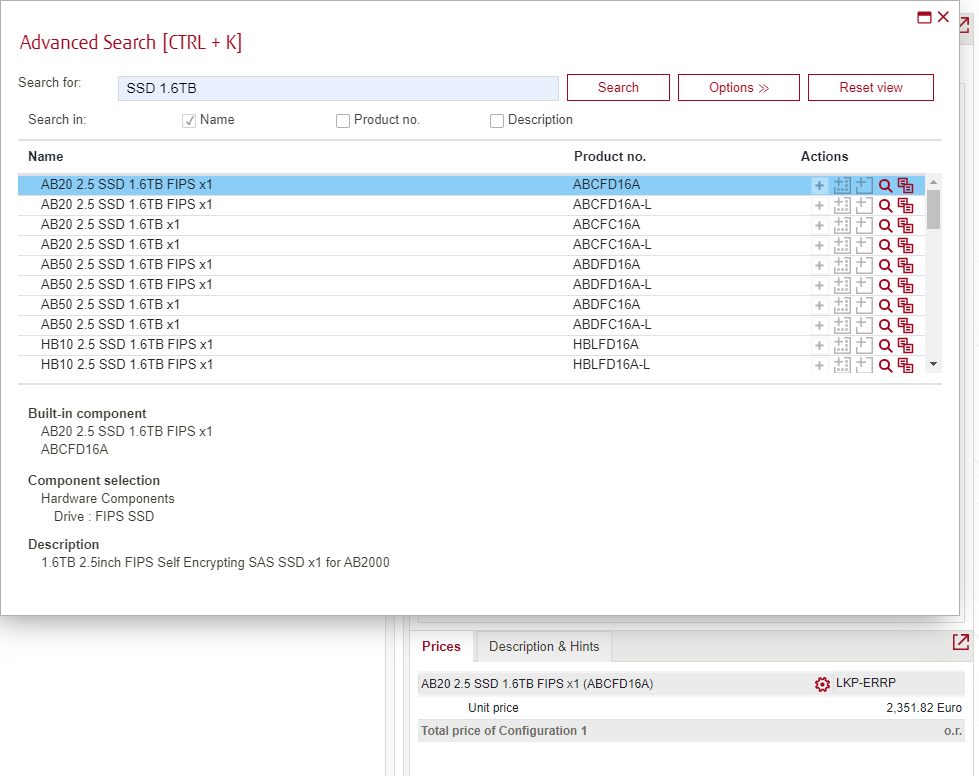Screen dimensions: 979x776
Task: Click add-to-new-box icon in ABDFD16A row
Action: pos(863,265)
